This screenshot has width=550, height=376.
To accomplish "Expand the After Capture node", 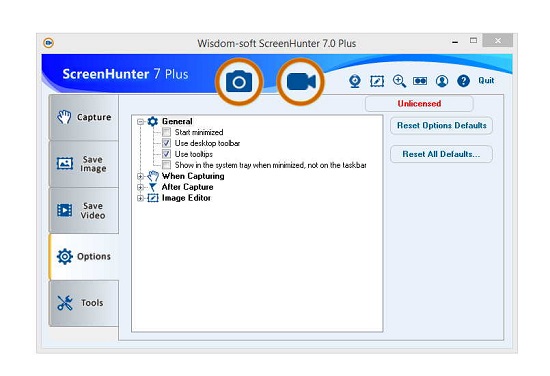I will tap(141, 187).
